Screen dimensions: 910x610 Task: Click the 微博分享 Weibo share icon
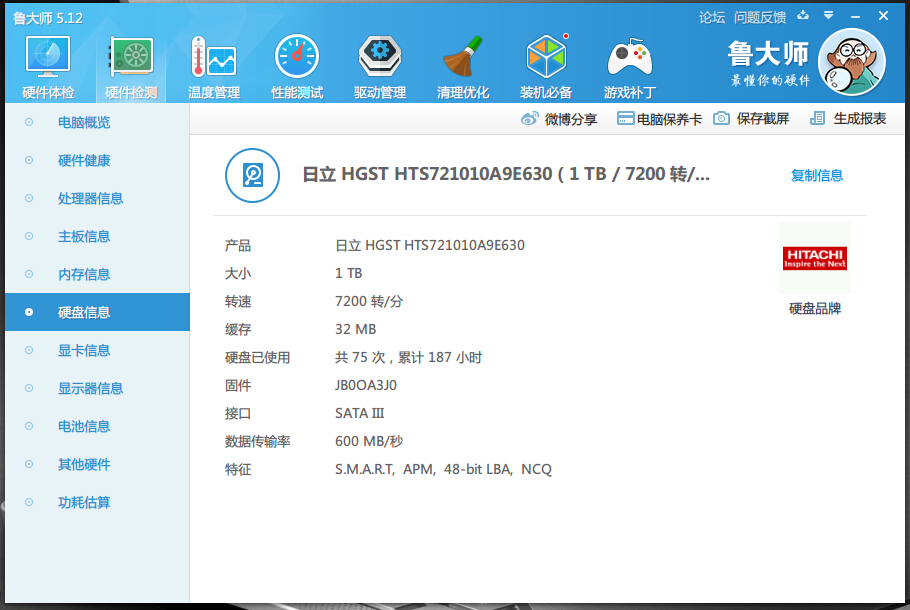[529, 118]
